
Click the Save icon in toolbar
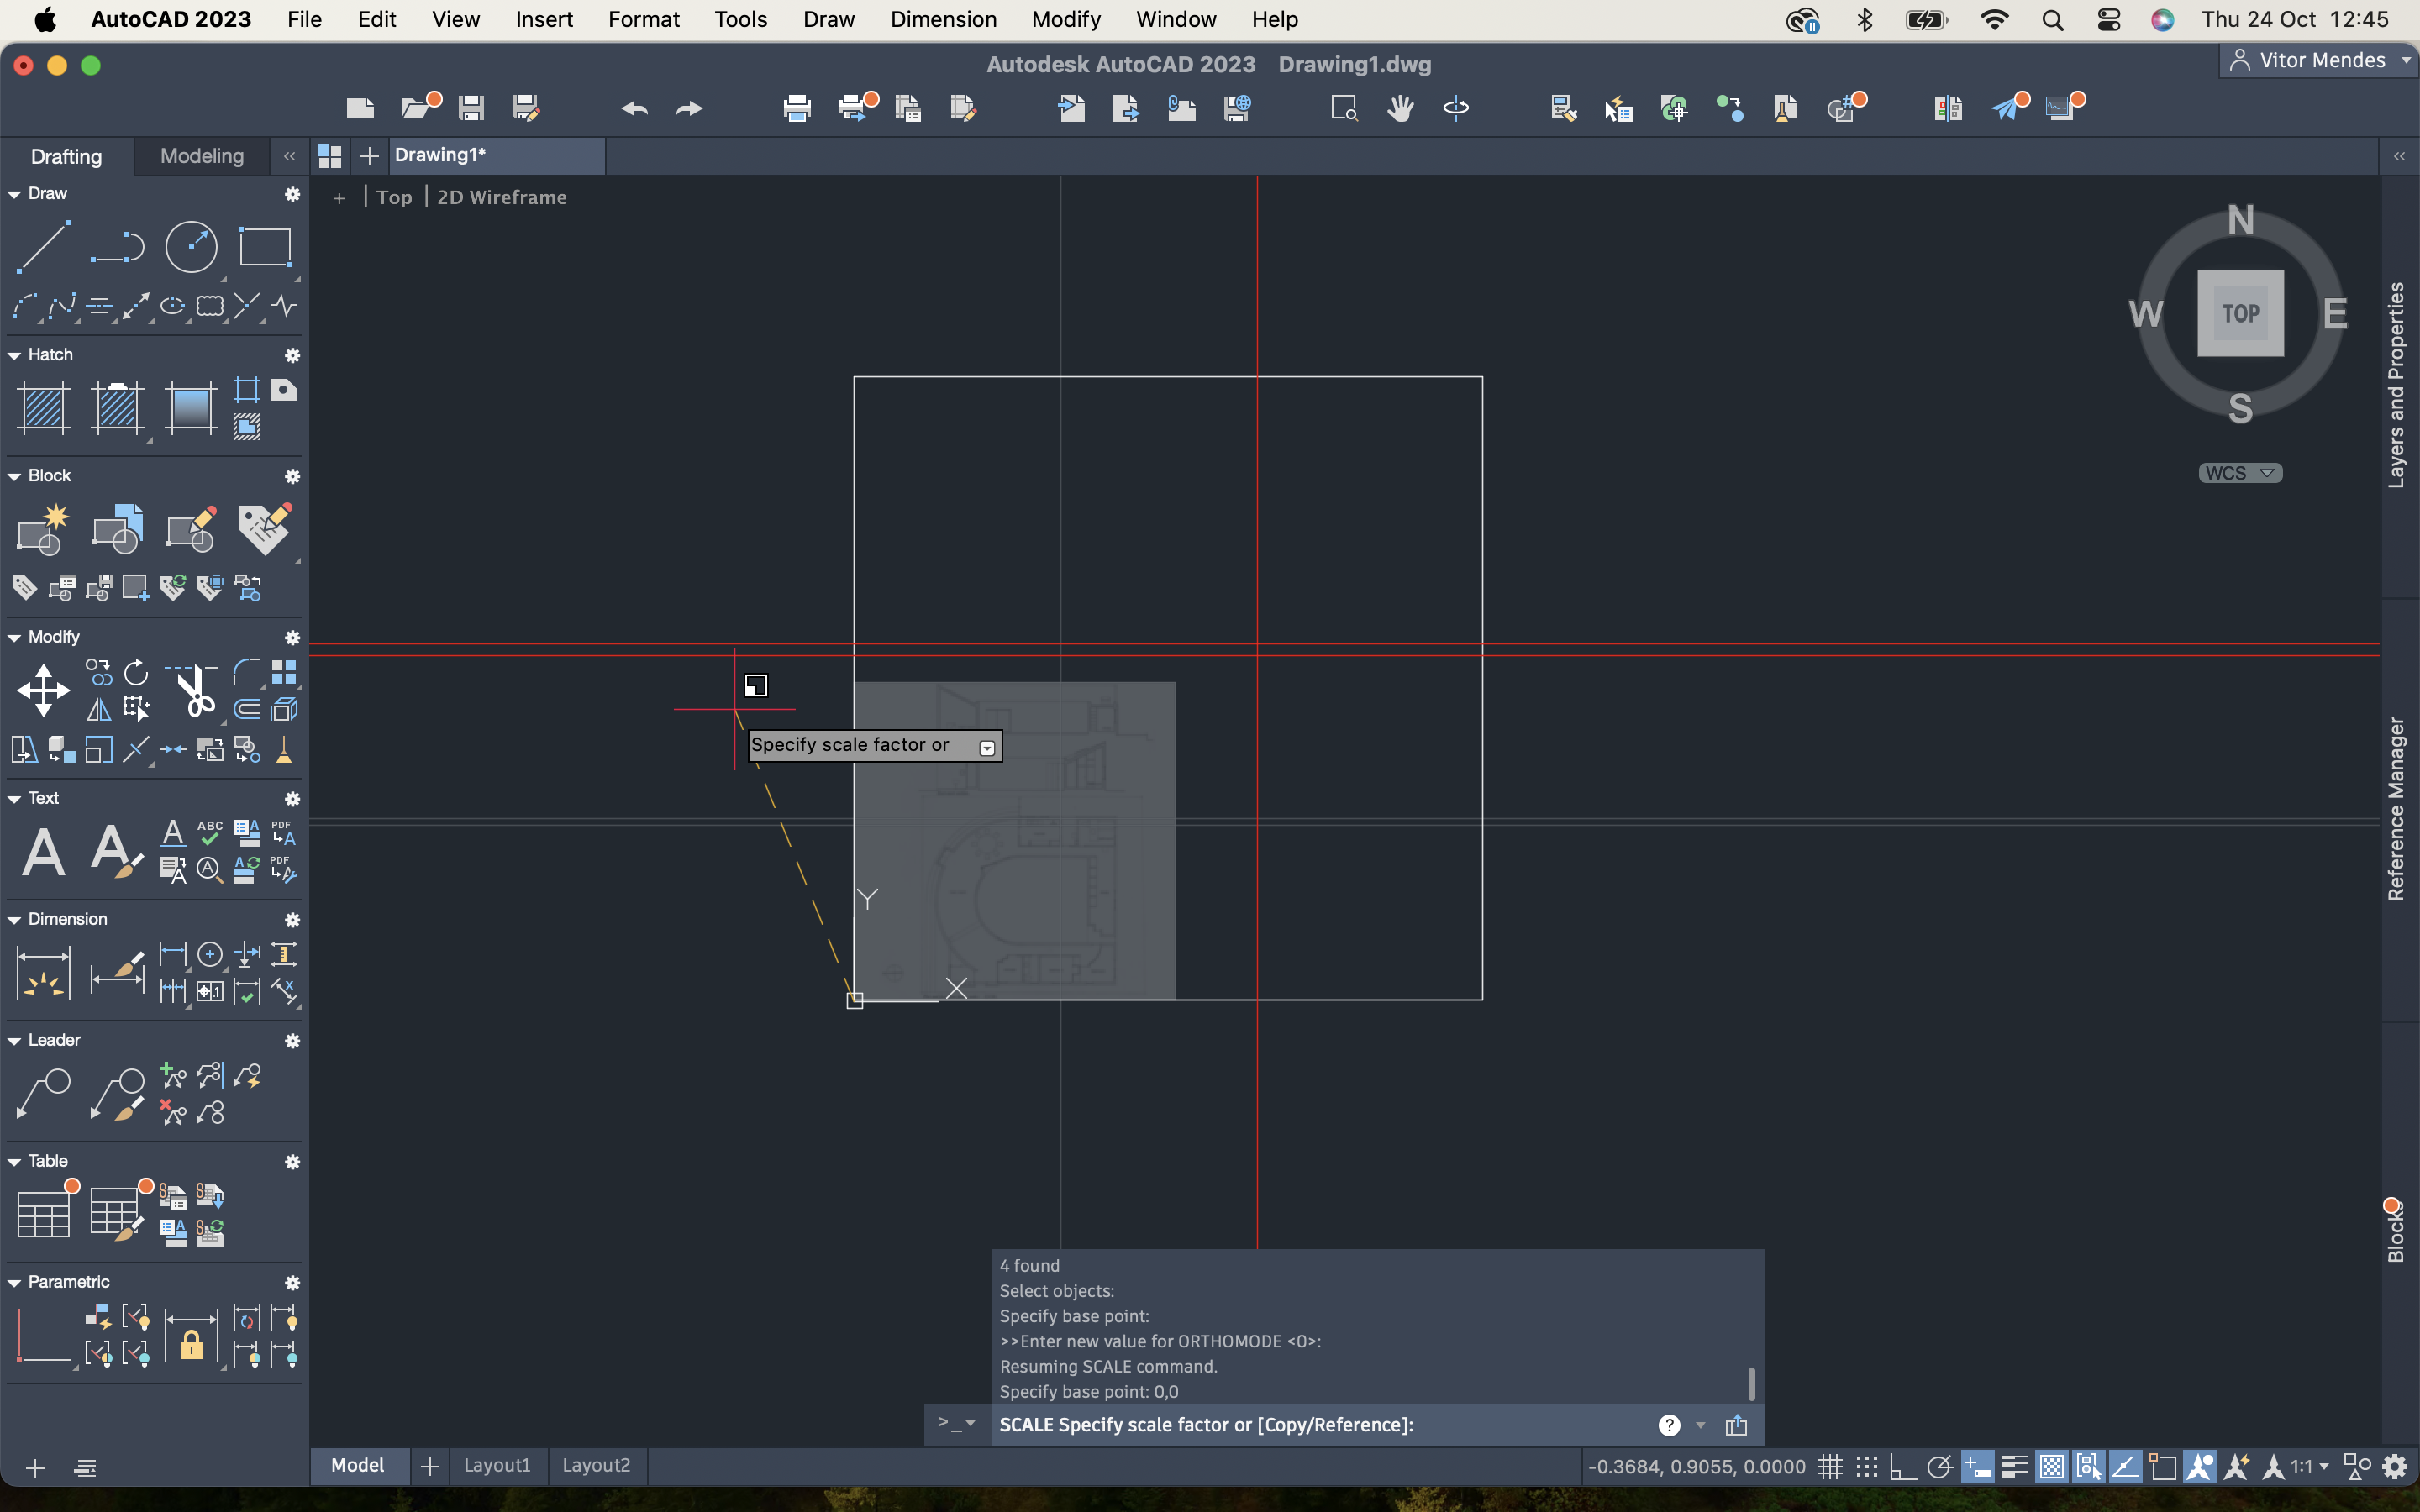(x=471, y=108)
